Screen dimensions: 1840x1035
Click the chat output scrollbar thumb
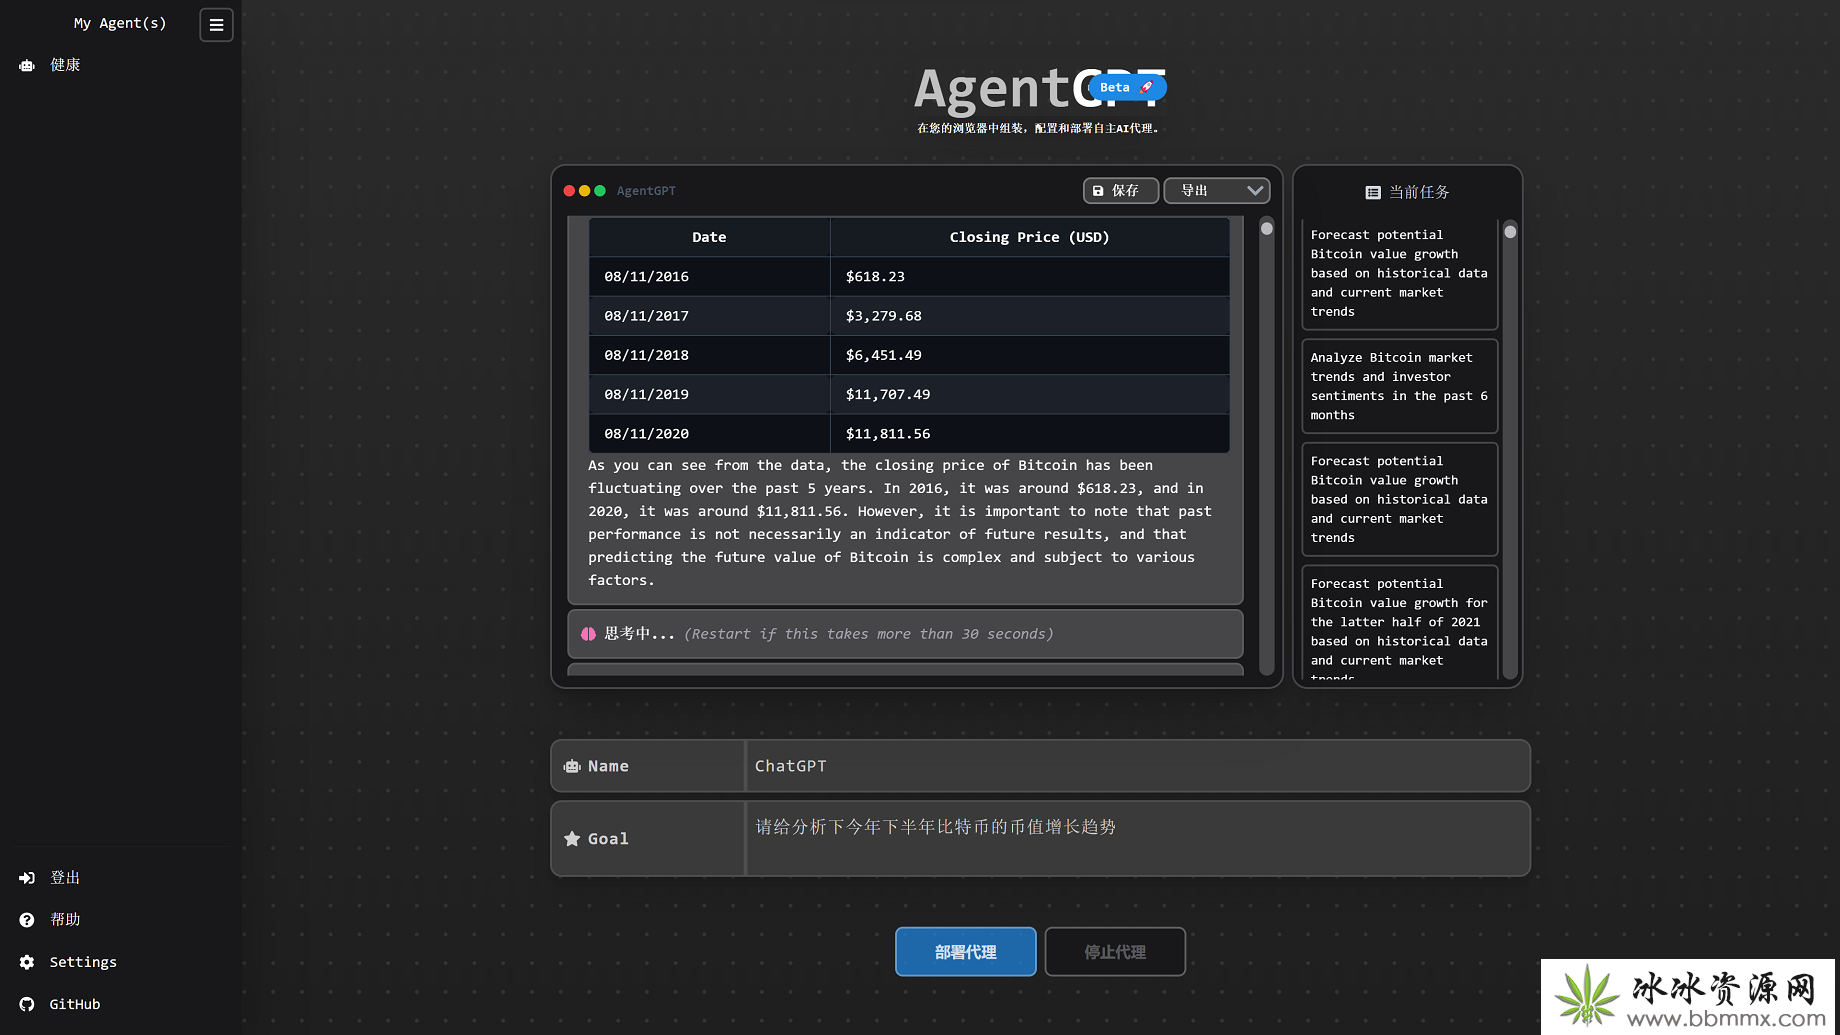point(1267,229)
